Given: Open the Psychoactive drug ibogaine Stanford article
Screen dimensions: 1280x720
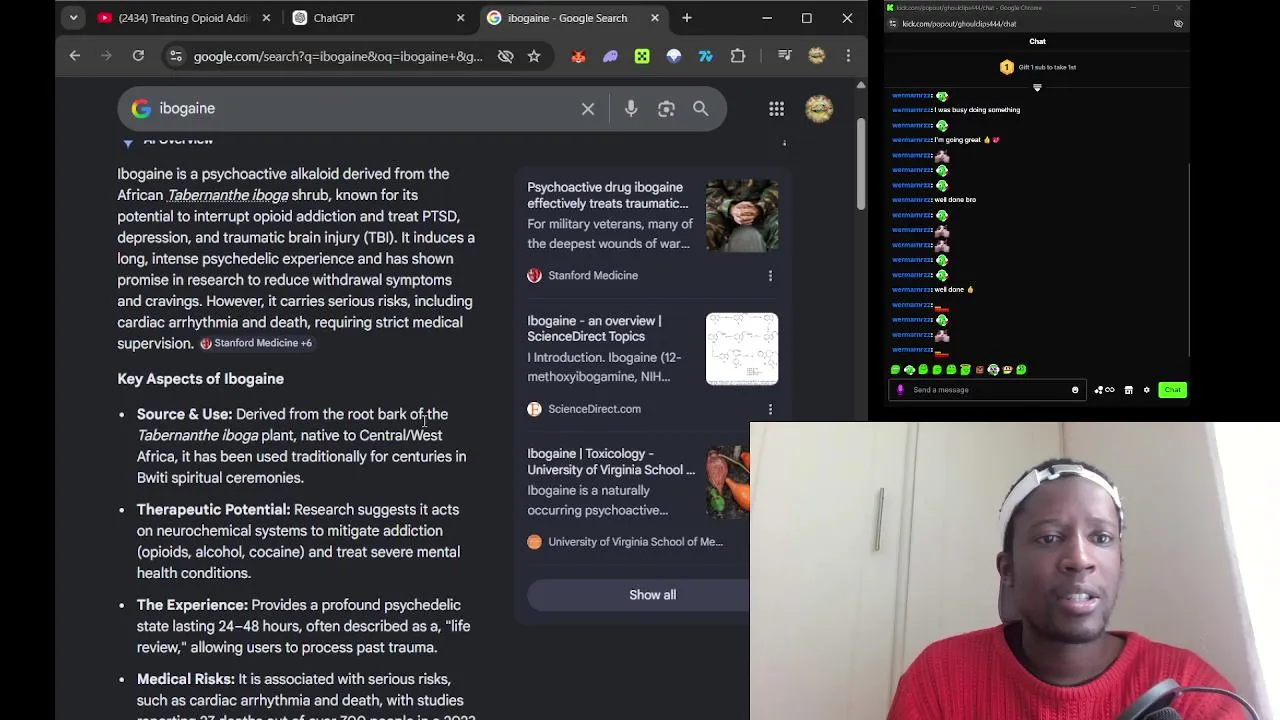Looking at the screenshot, I should tap(608, 195).
